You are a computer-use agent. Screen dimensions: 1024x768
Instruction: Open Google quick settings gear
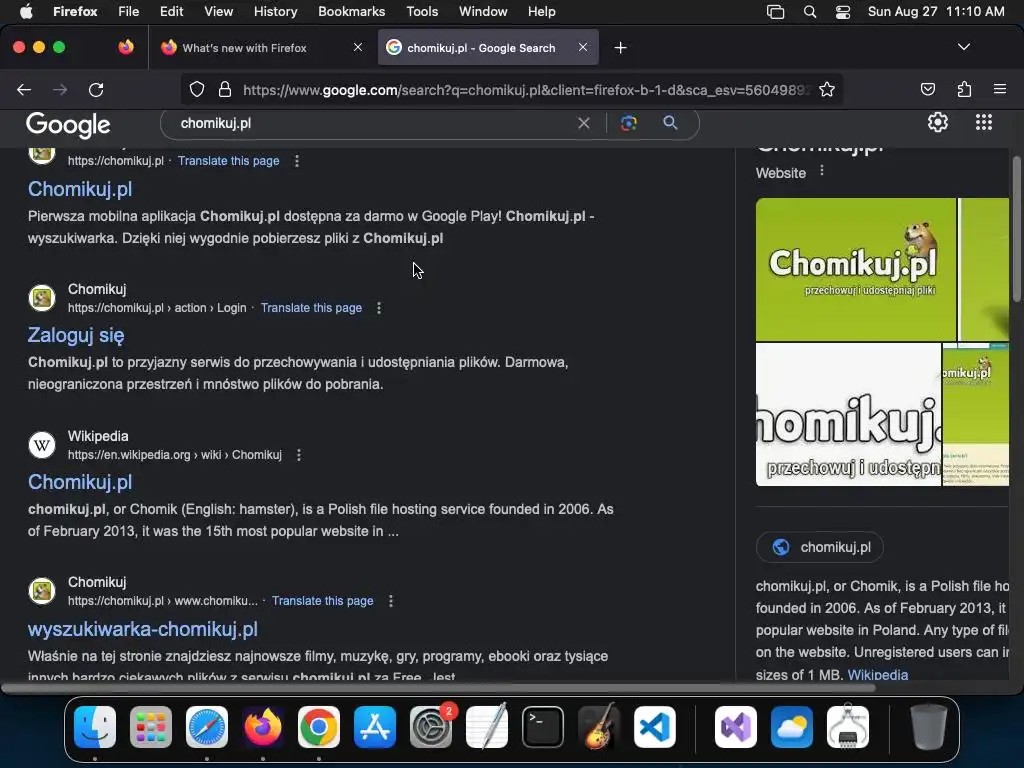point(938,122)
